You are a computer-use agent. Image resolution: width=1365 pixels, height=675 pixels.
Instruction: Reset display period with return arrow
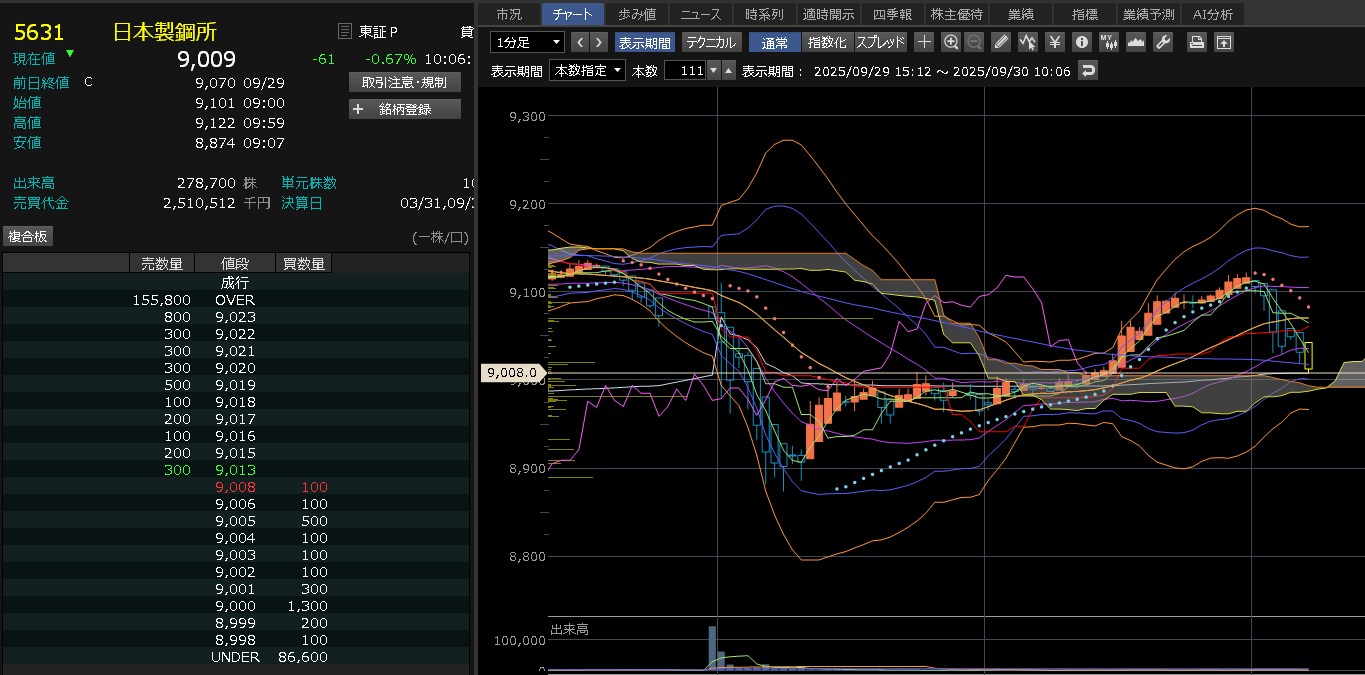pos(1088,70)
